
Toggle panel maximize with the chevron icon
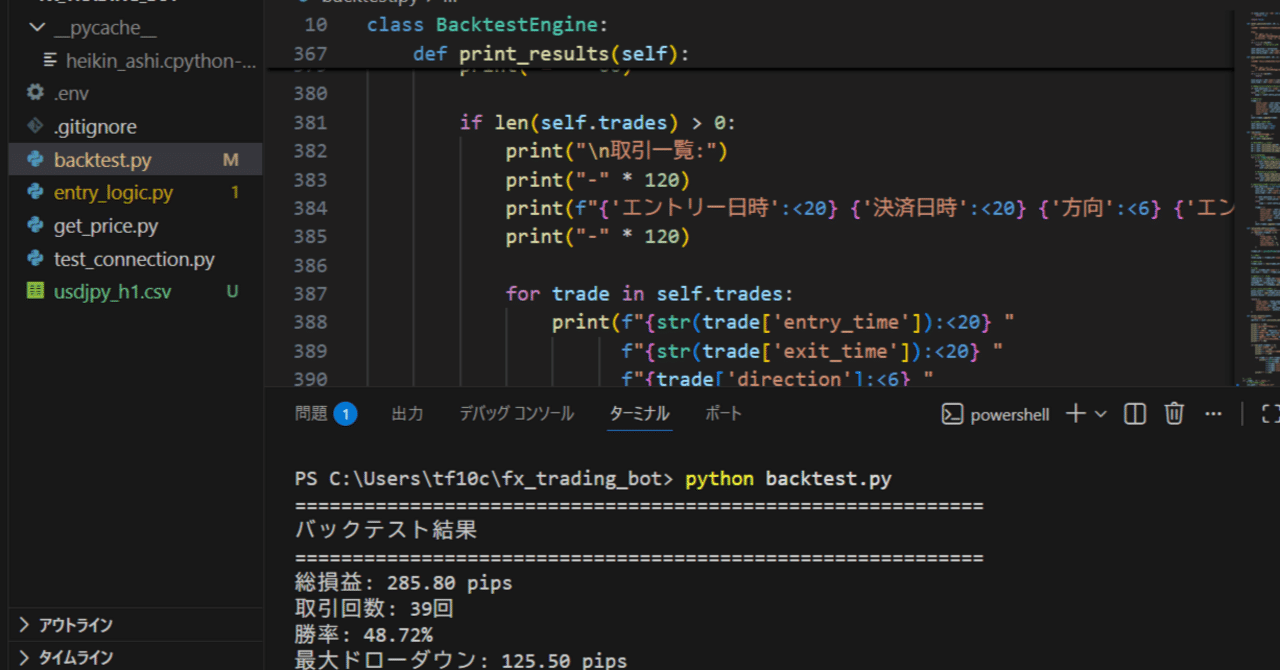[1263, 413]
